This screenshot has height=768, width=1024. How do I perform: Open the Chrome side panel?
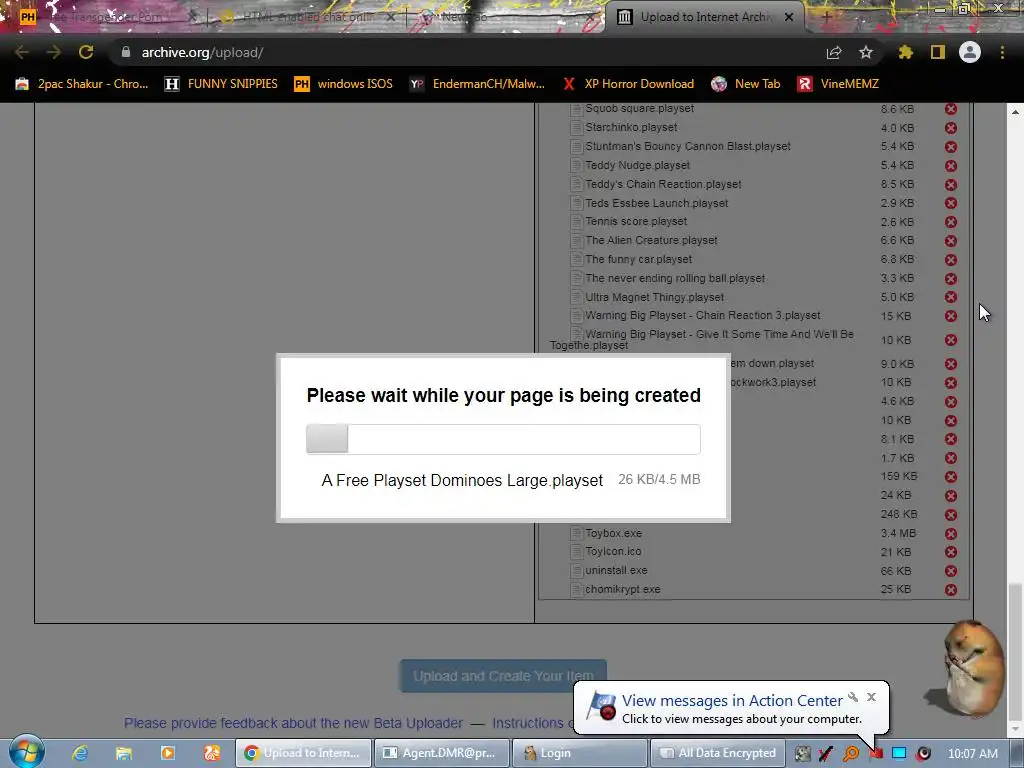pyautogui.click(x=938, y=52)
